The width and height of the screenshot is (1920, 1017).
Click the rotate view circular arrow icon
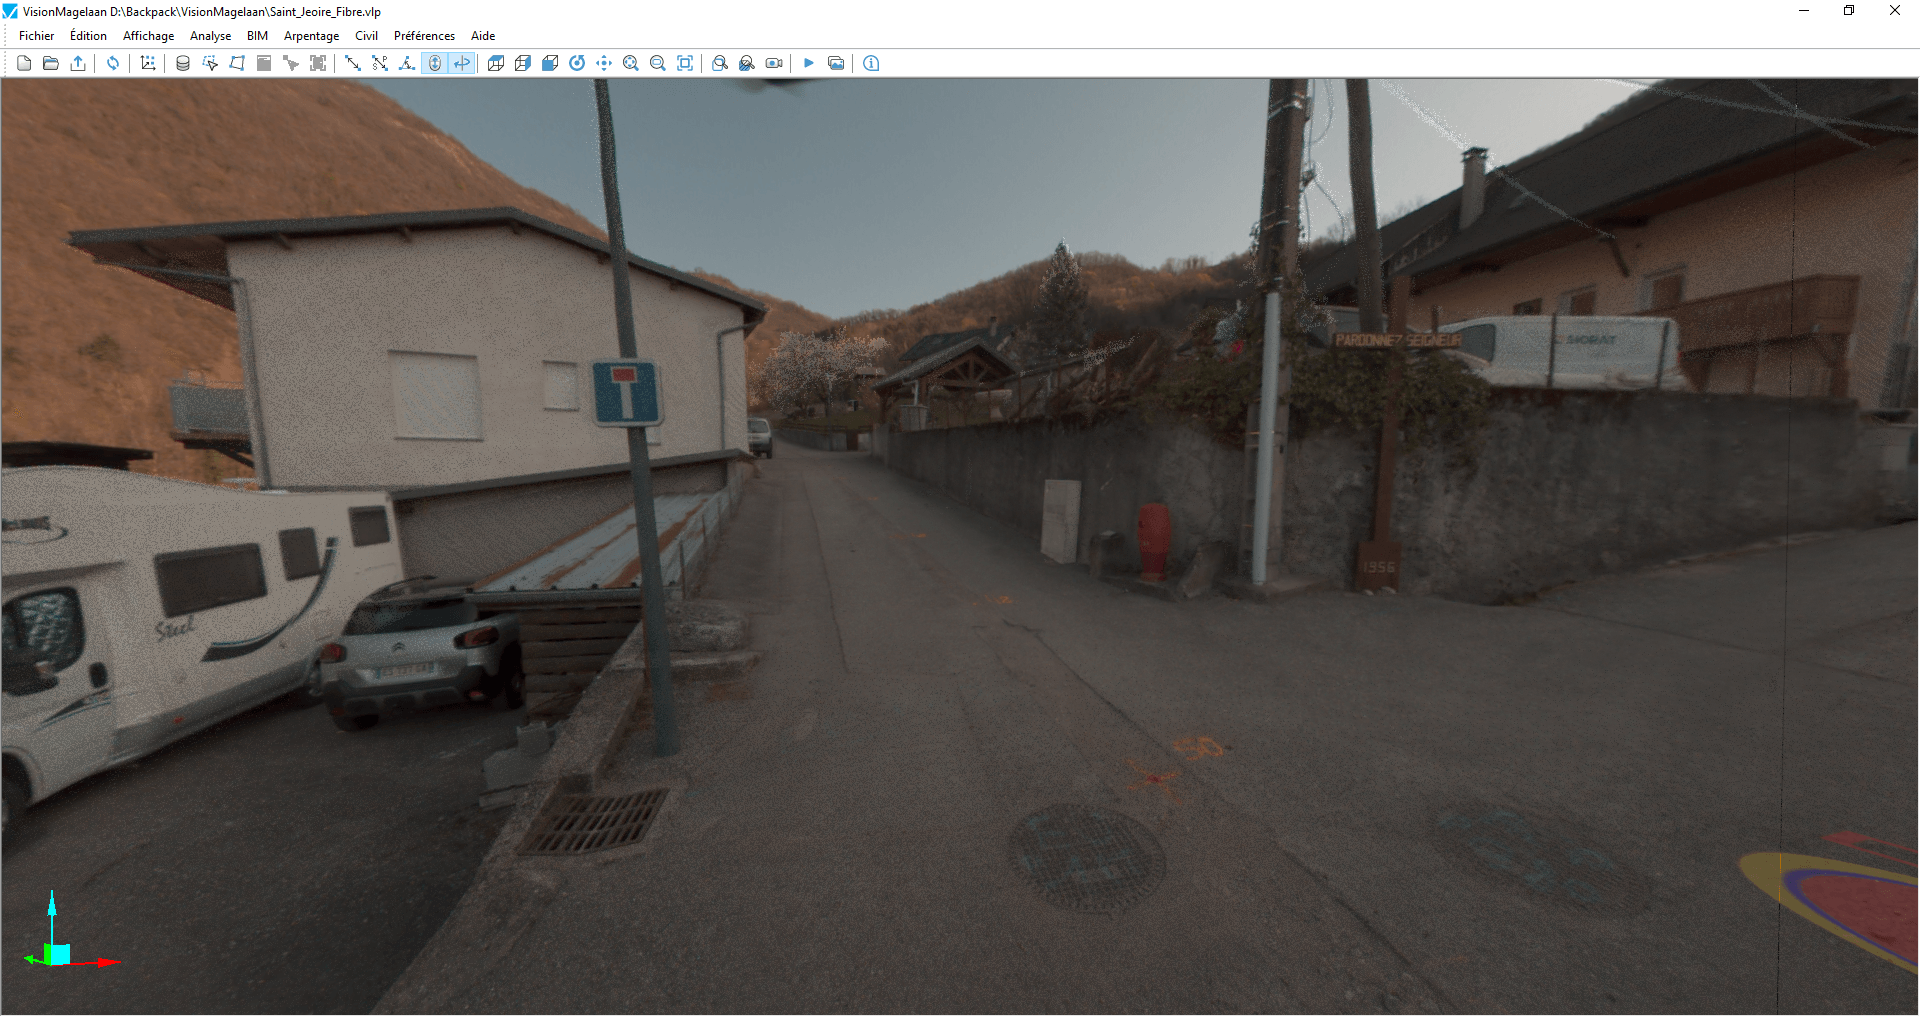577,63
